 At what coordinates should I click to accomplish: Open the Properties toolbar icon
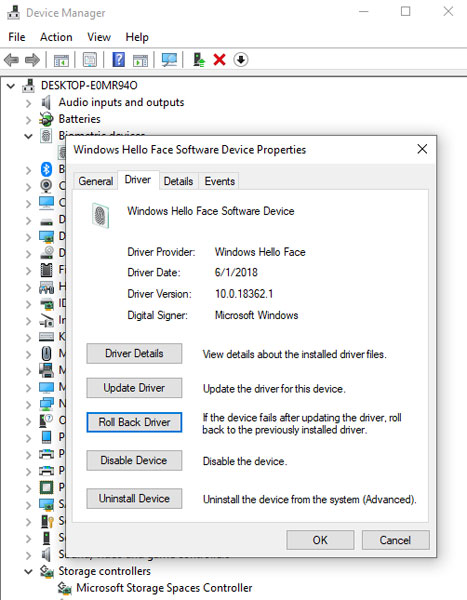point(90,60)
